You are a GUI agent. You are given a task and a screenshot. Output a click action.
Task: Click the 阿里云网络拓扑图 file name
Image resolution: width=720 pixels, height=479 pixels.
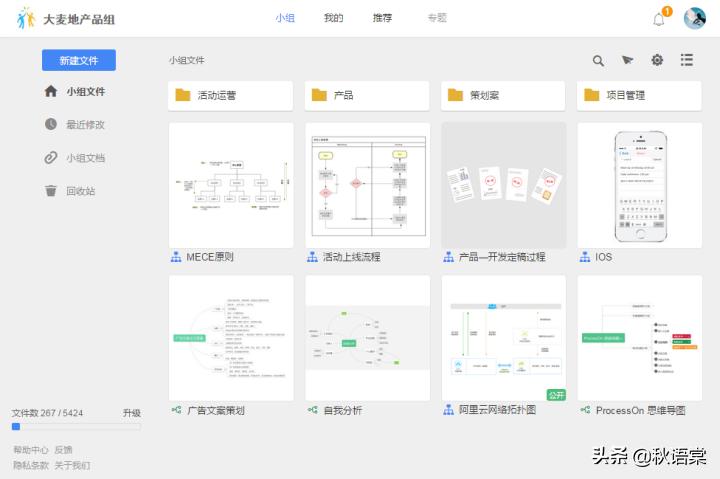497,410
